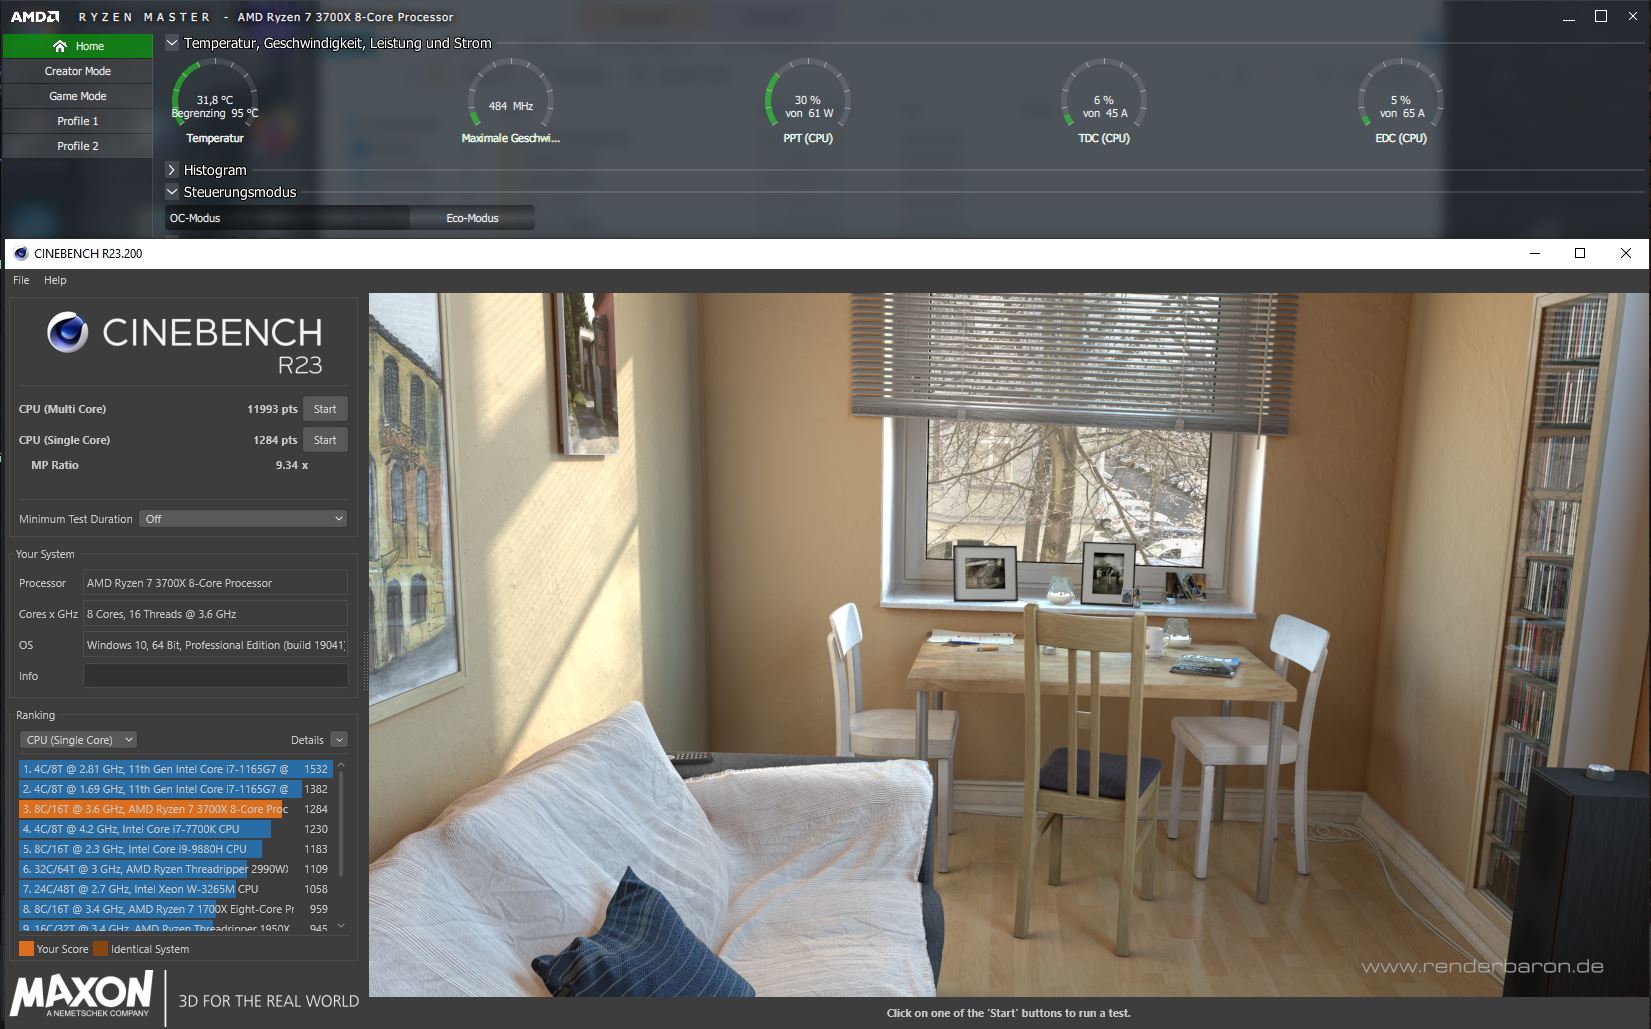1651x1029 pixels.
Task: Select Game Mode in Ryzen Master
Action: 77,96
